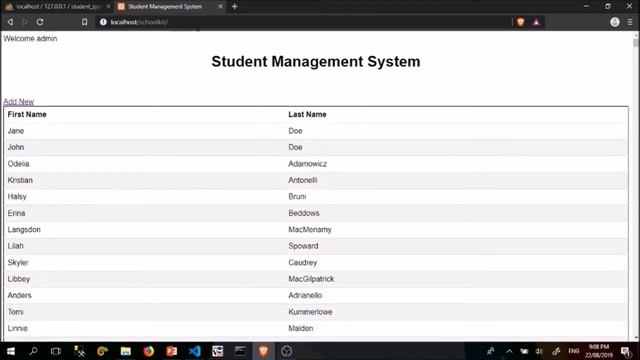The width and height of the screenshot is (640, 360).
Task: Open the terminal window icon in taskbar
Action: tap(240, 351)
